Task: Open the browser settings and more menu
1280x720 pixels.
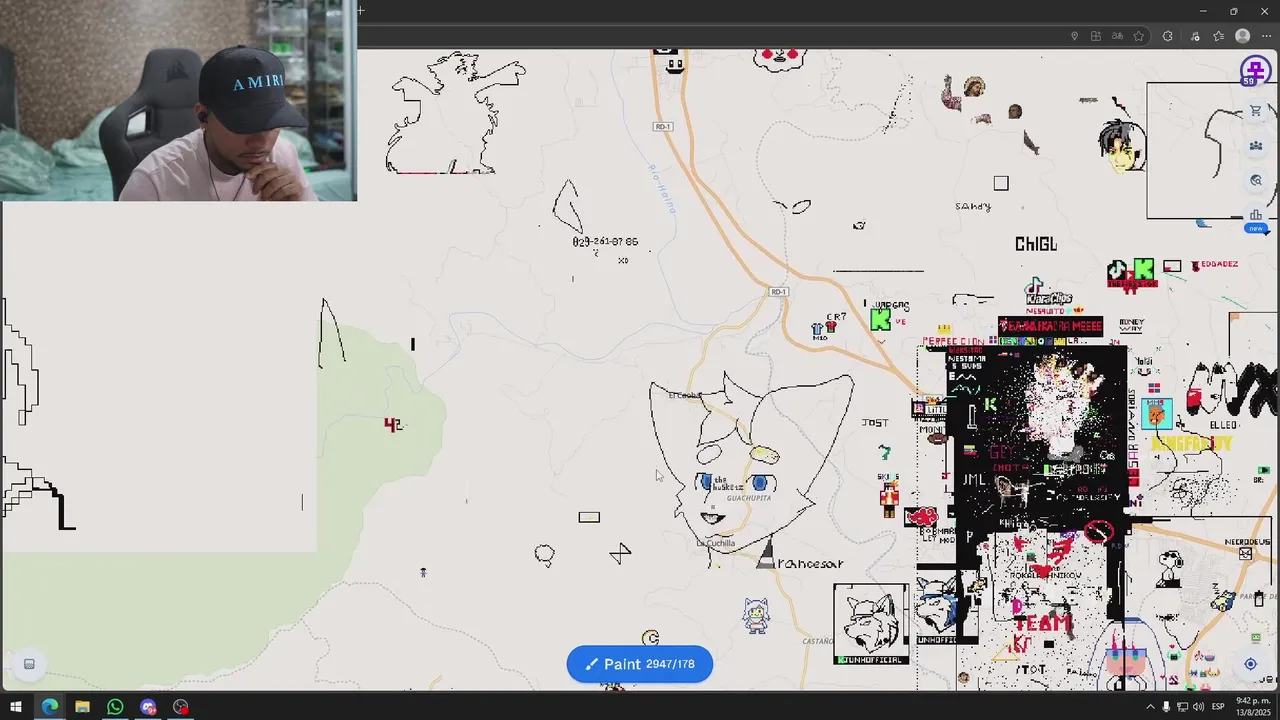Action: [x=1266, y=36]
